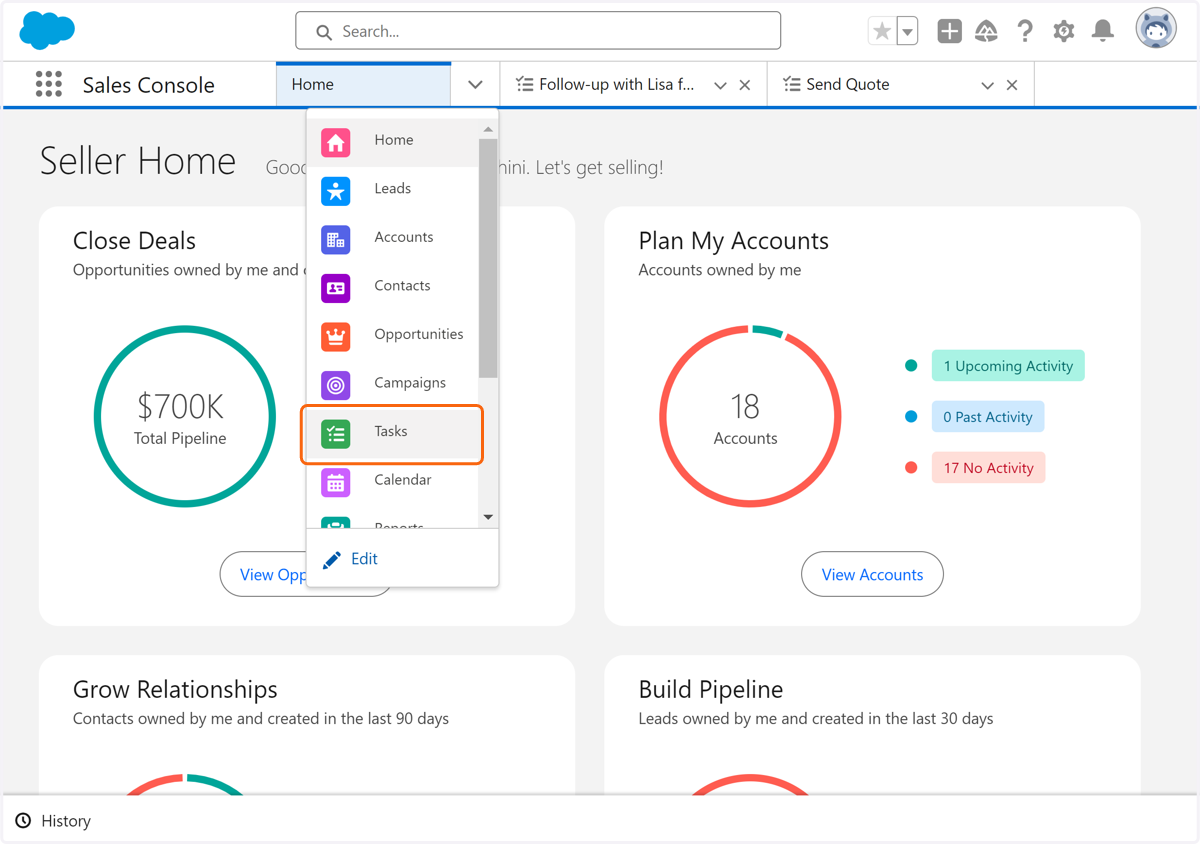Open the user profile avatar
This screenshot has height=844, width=1200.
(1156, 29)
